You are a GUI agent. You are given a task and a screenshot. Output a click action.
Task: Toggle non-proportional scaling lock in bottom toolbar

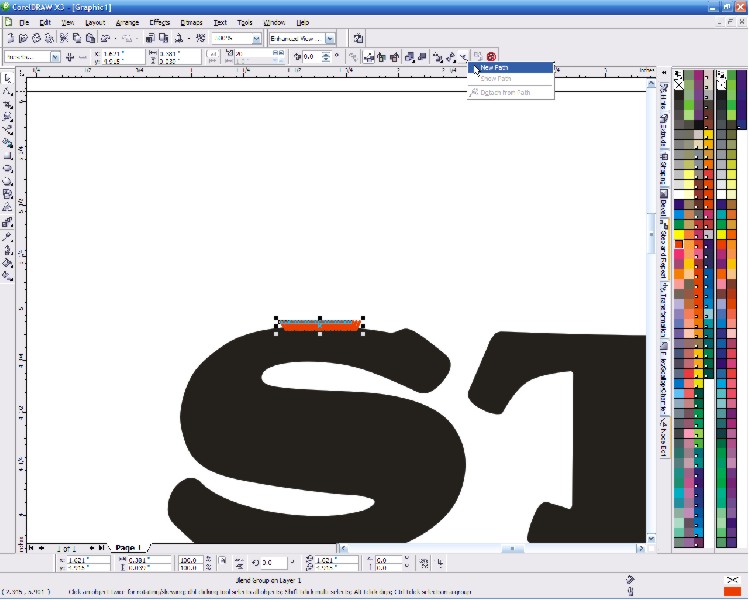[223, 562]
